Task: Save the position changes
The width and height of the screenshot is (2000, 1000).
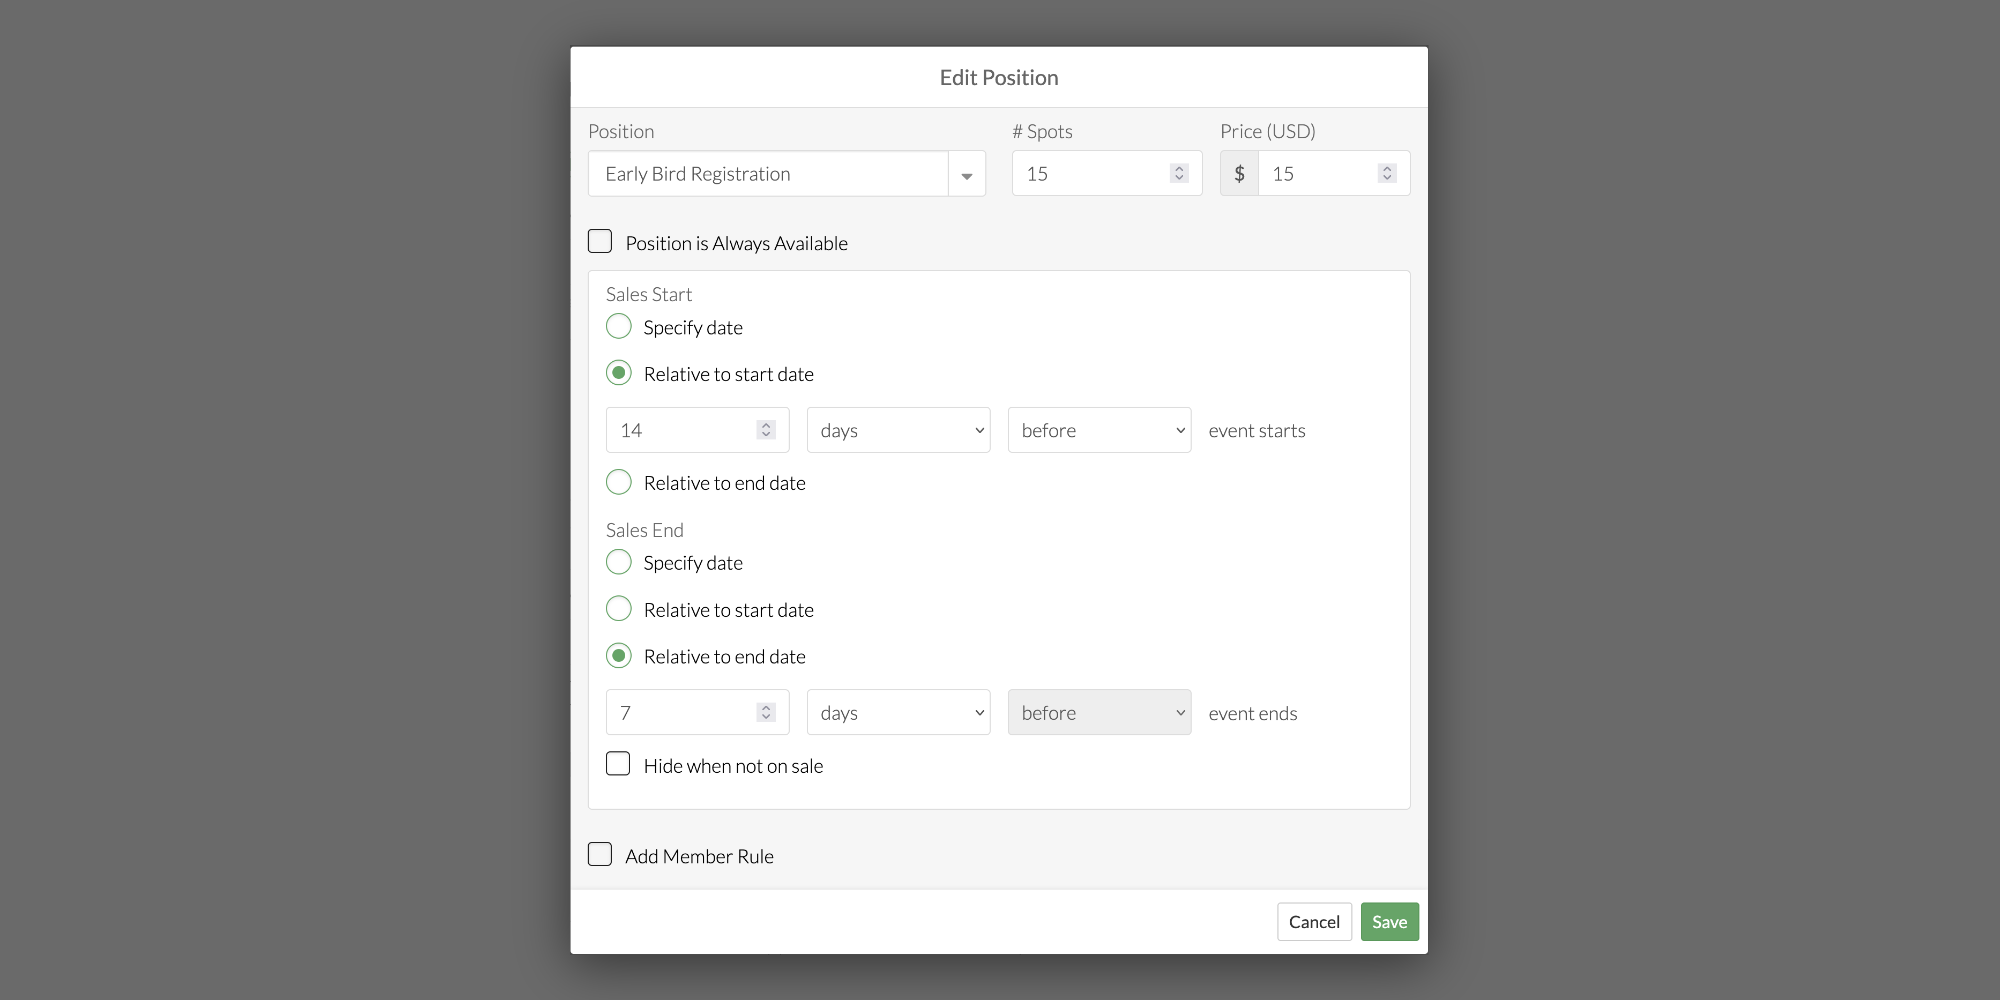Action: (1389, 922)
